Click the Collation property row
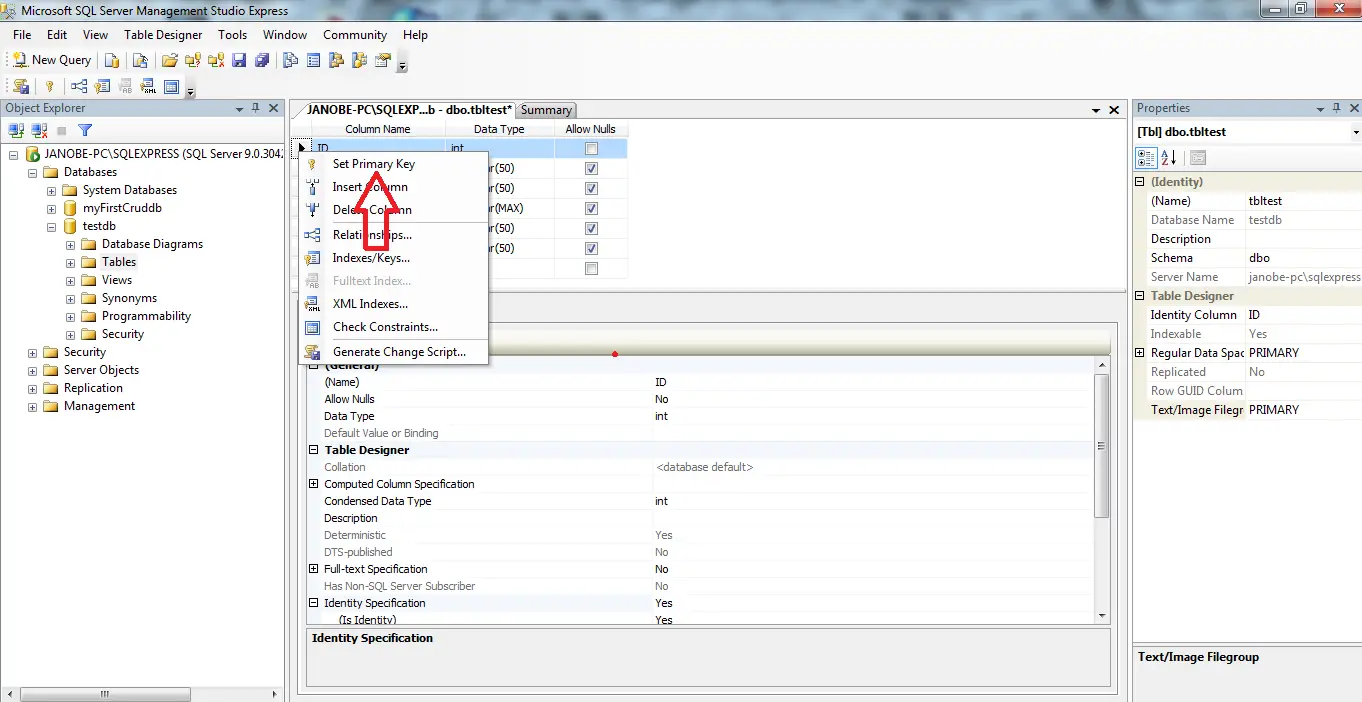Viewport: 1362px width, 702px height. pos(700,467)
